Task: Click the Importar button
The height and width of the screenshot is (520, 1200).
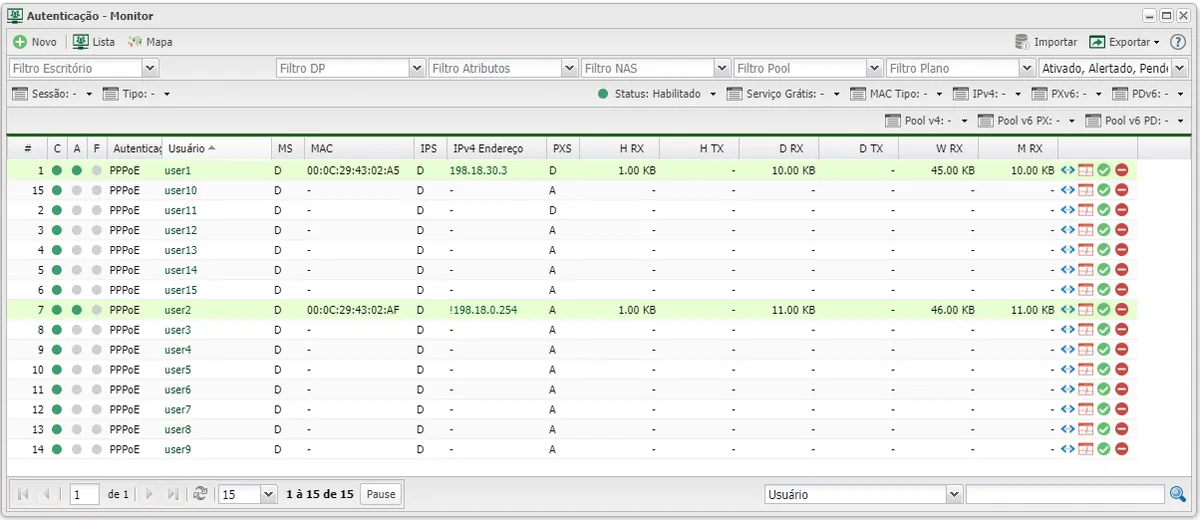Action: [x=1046, y=42]
